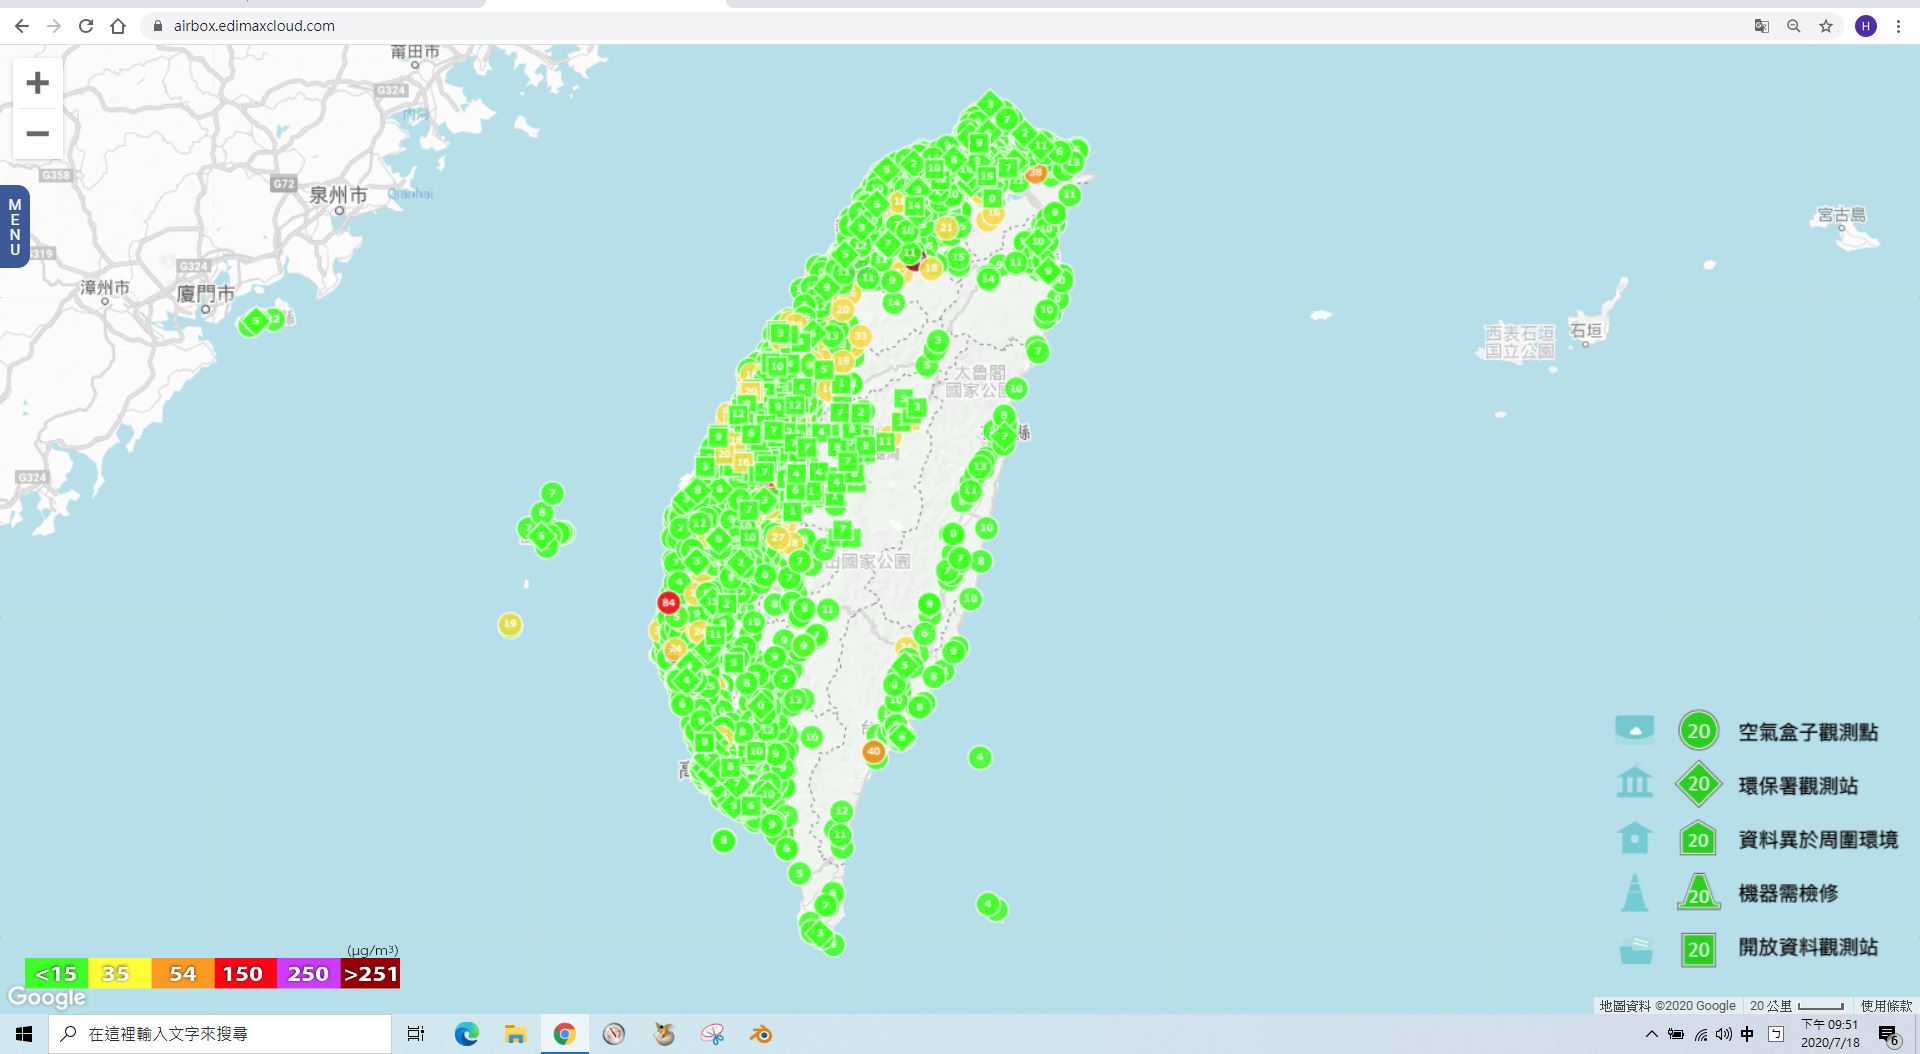
Task: Zoom in the map with plus button
Action: click(x=38, y=83)
